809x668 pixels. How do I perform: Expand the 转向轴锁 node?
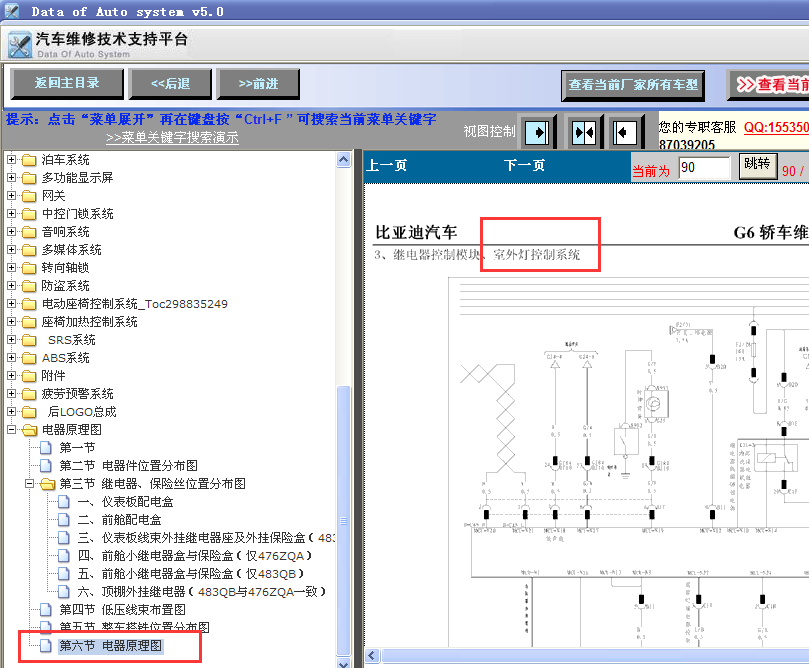pyautogui.click(x=11, y=268)
